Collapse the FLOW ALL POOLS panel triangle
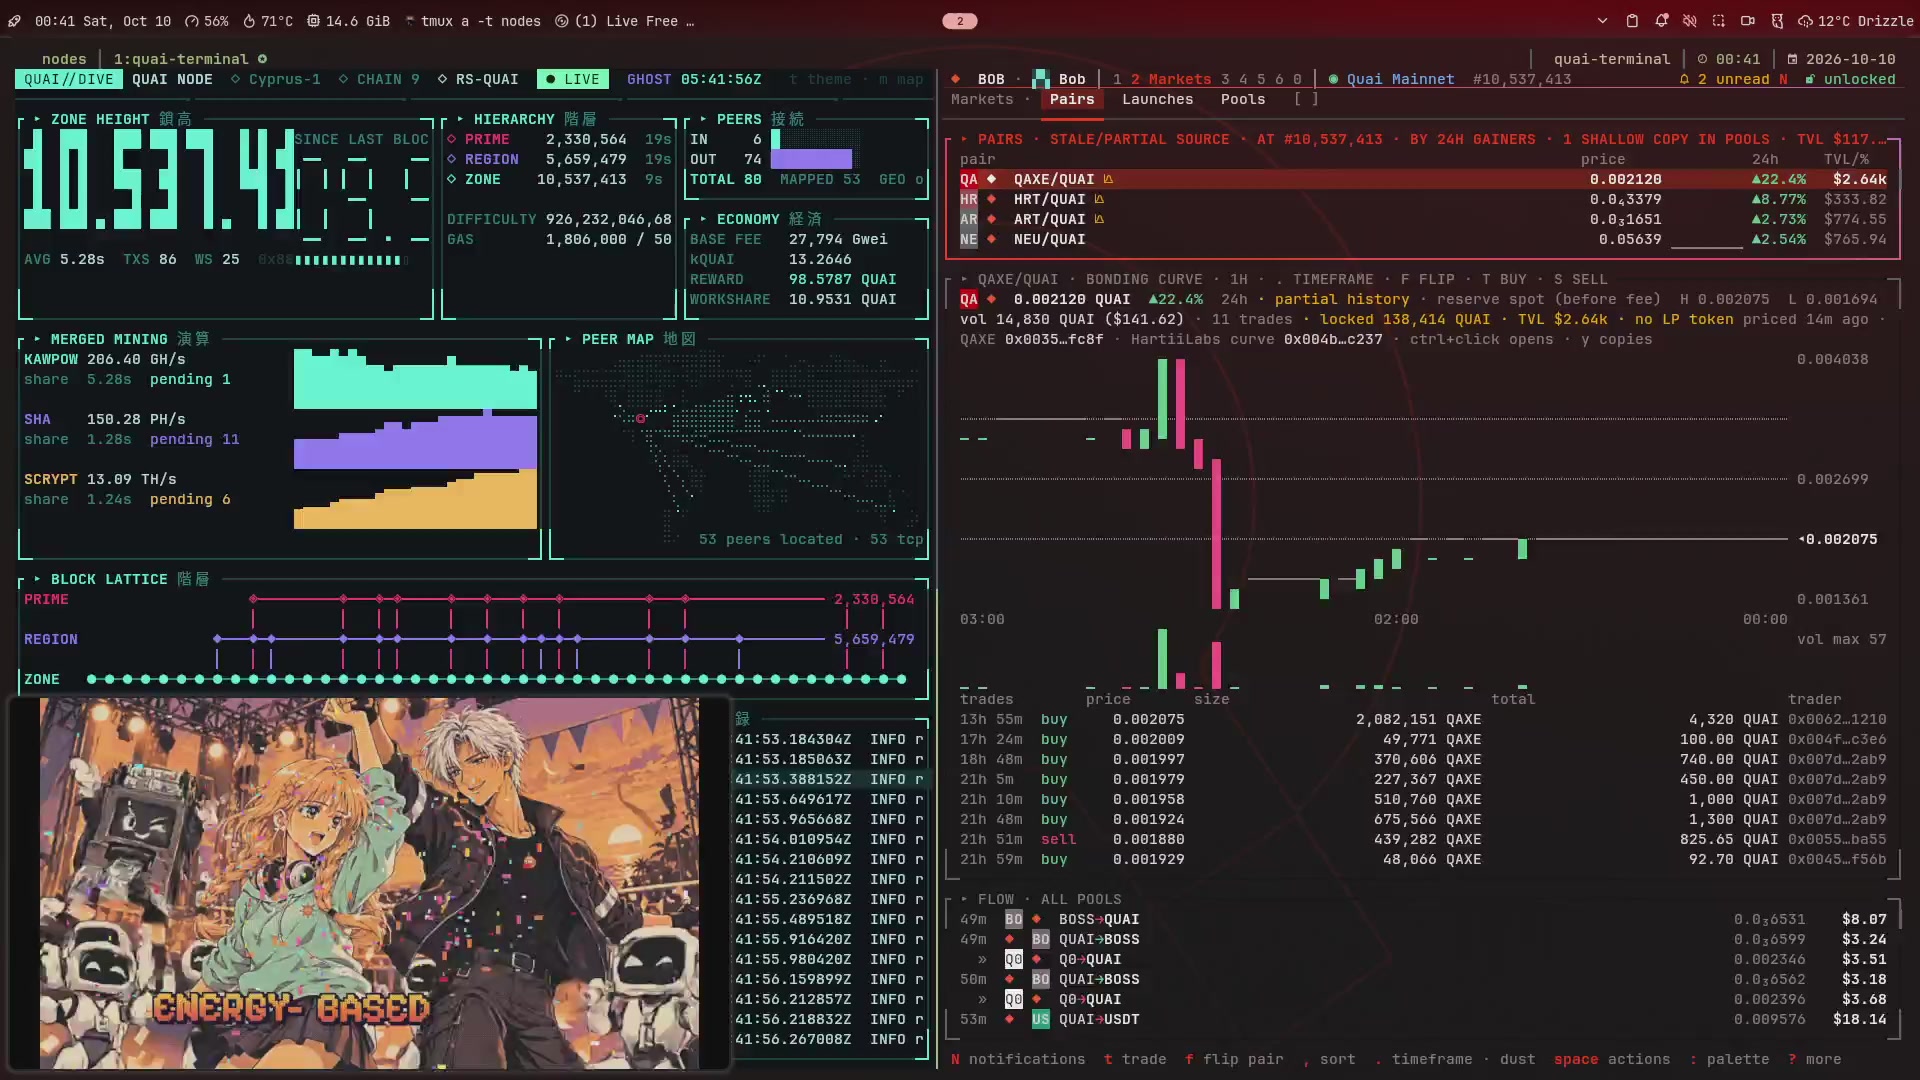The height and width of the screenshot is (1080, 1920). (965, 899)
